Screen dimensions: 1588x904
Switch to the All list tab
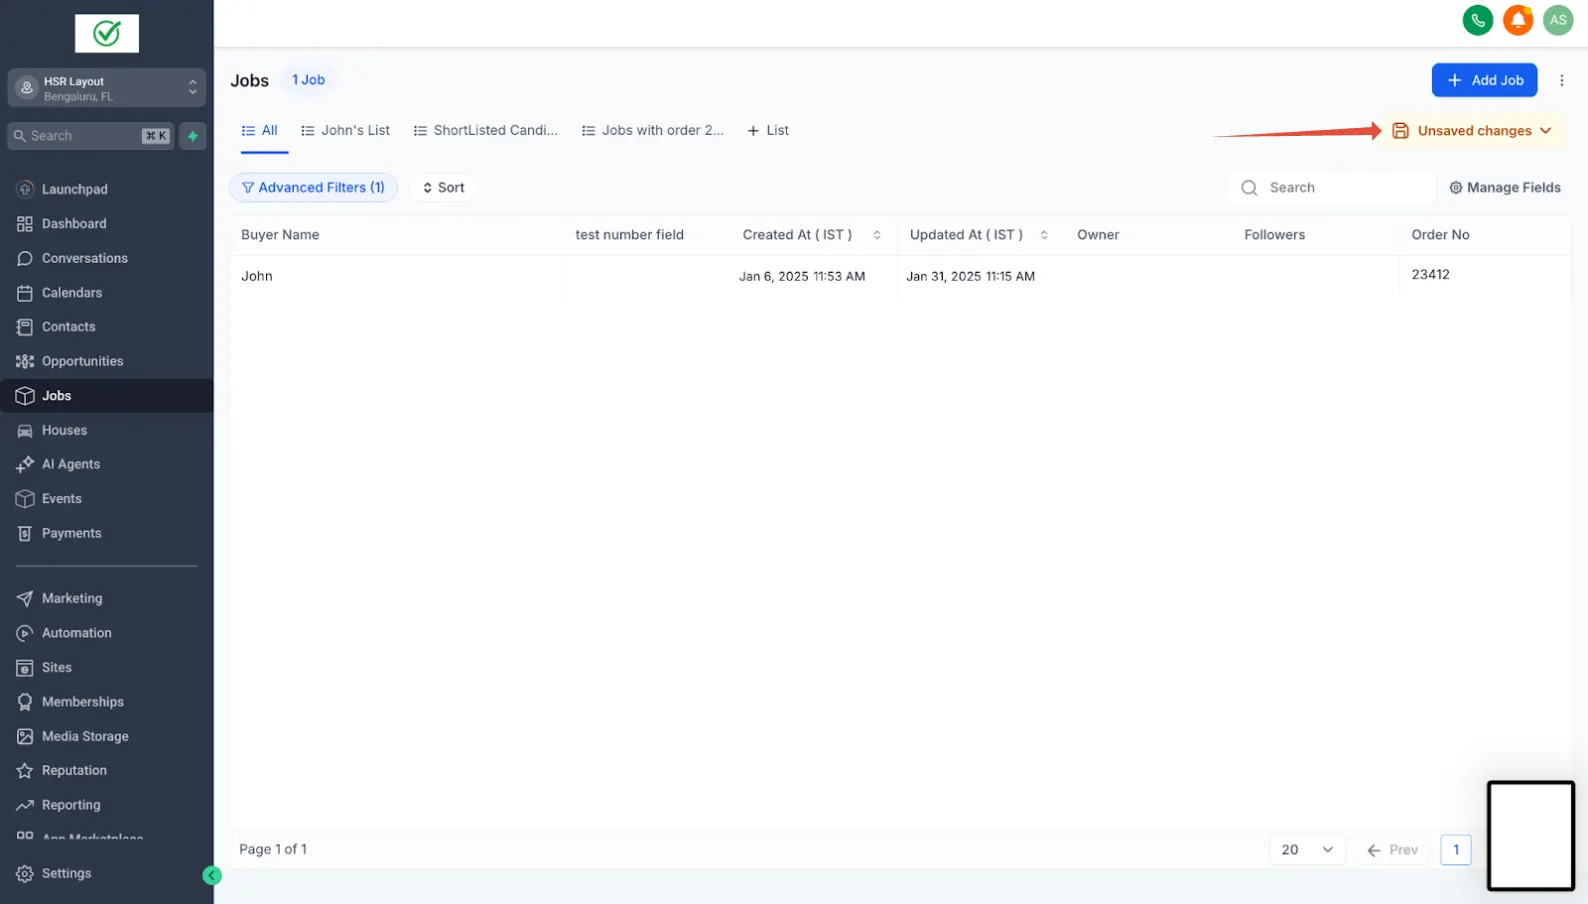pos(260,131)
